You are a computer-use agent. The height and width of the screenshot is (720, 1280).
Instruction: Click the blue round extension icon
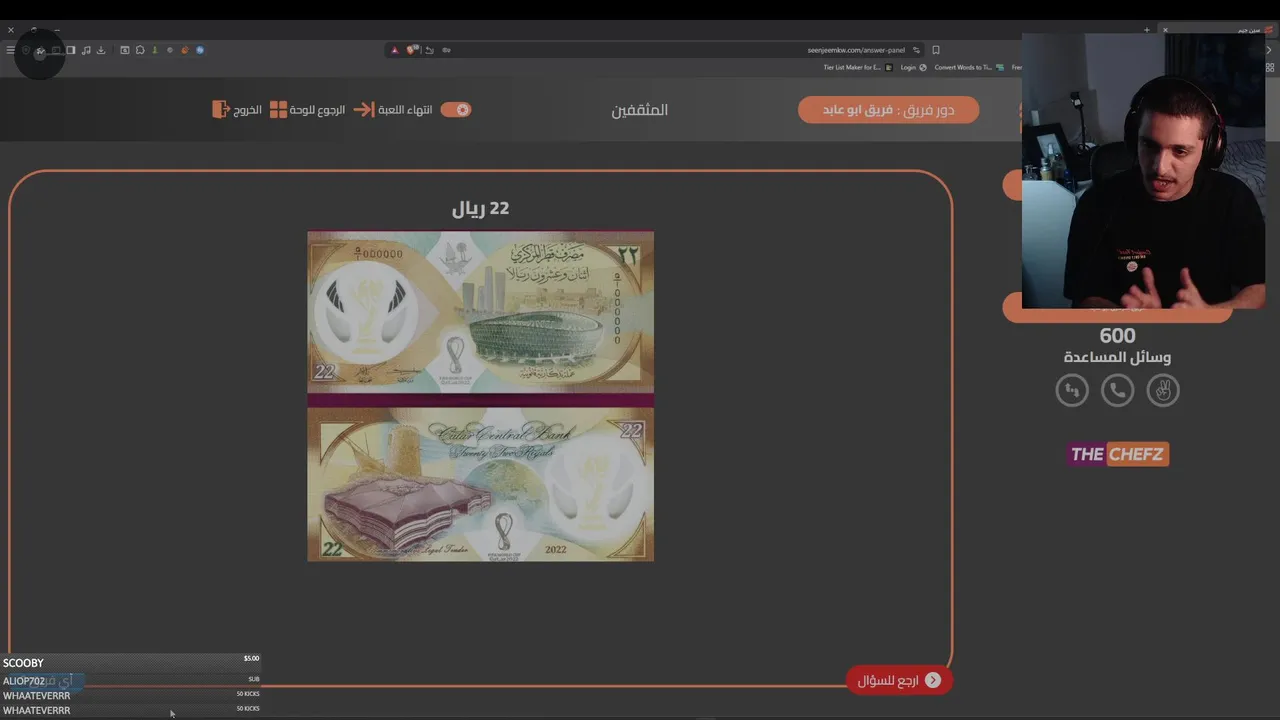point(200,50)
